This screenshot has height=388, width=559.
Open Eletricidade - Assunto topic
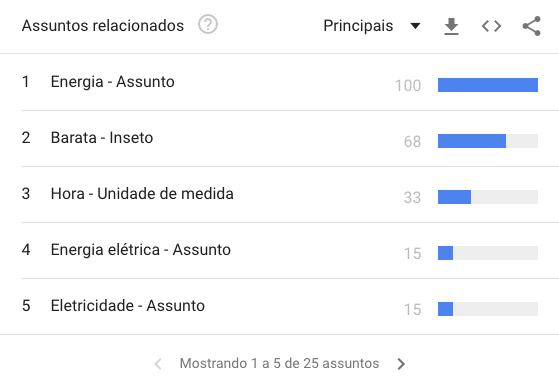(x=128, y=306)
